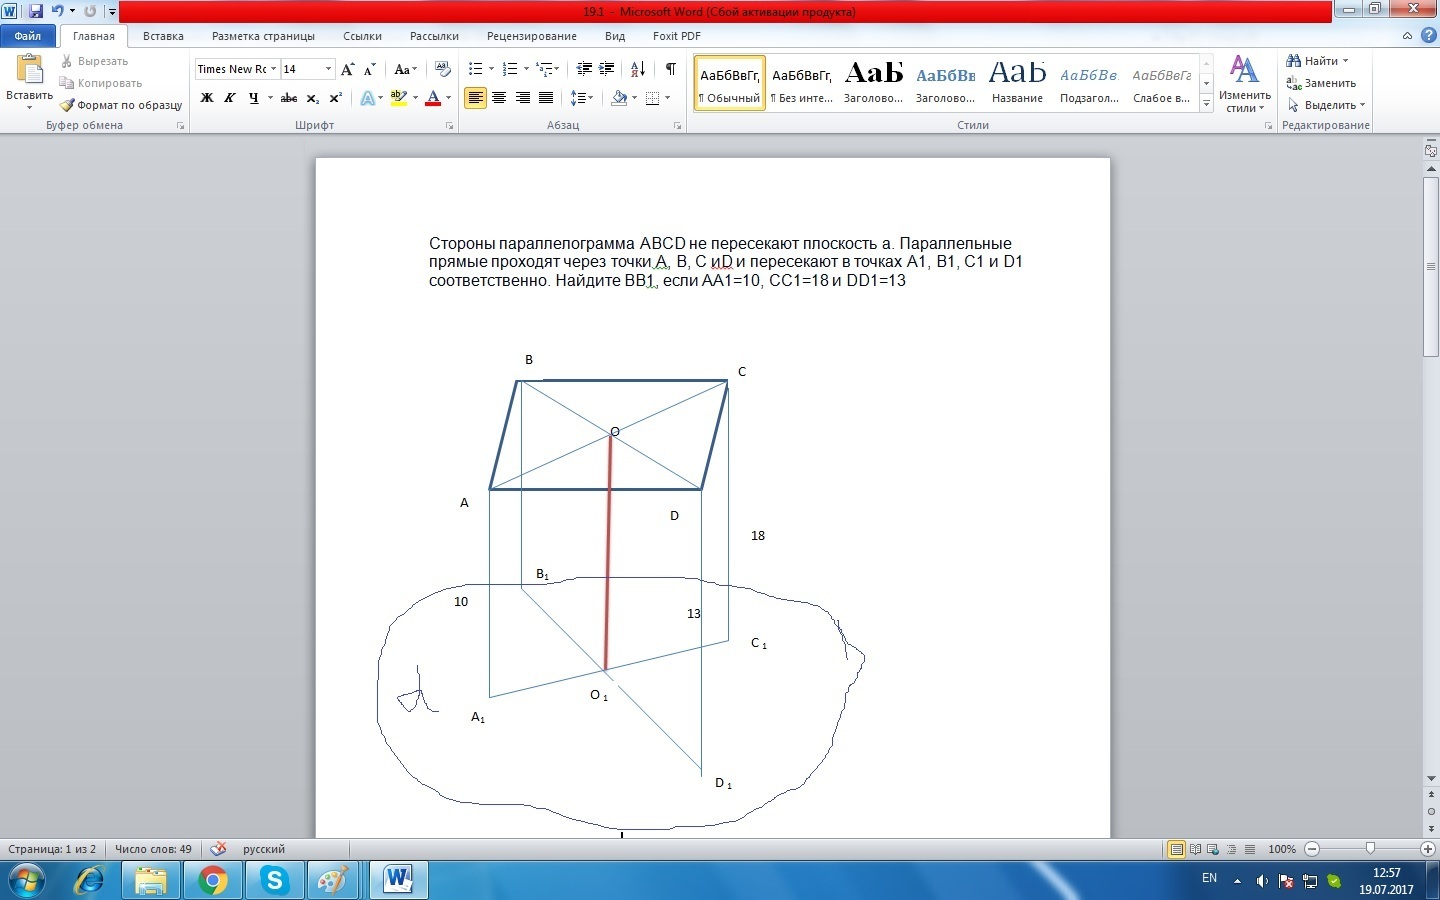Open font size dropdown showing 14
Viewport: 1440px width, 900px height.
[x=328, y=69]
